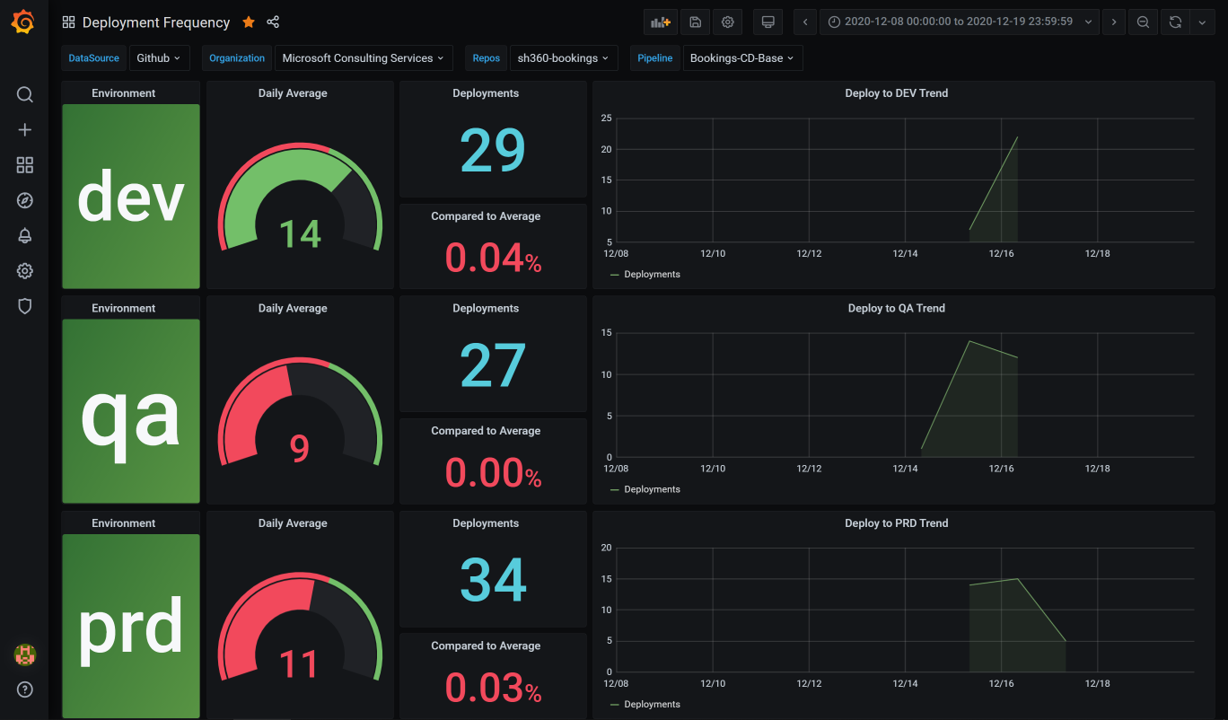Click the Create plus icon in sidebar
1228x720 pixels.
click(x=25, y=130)
